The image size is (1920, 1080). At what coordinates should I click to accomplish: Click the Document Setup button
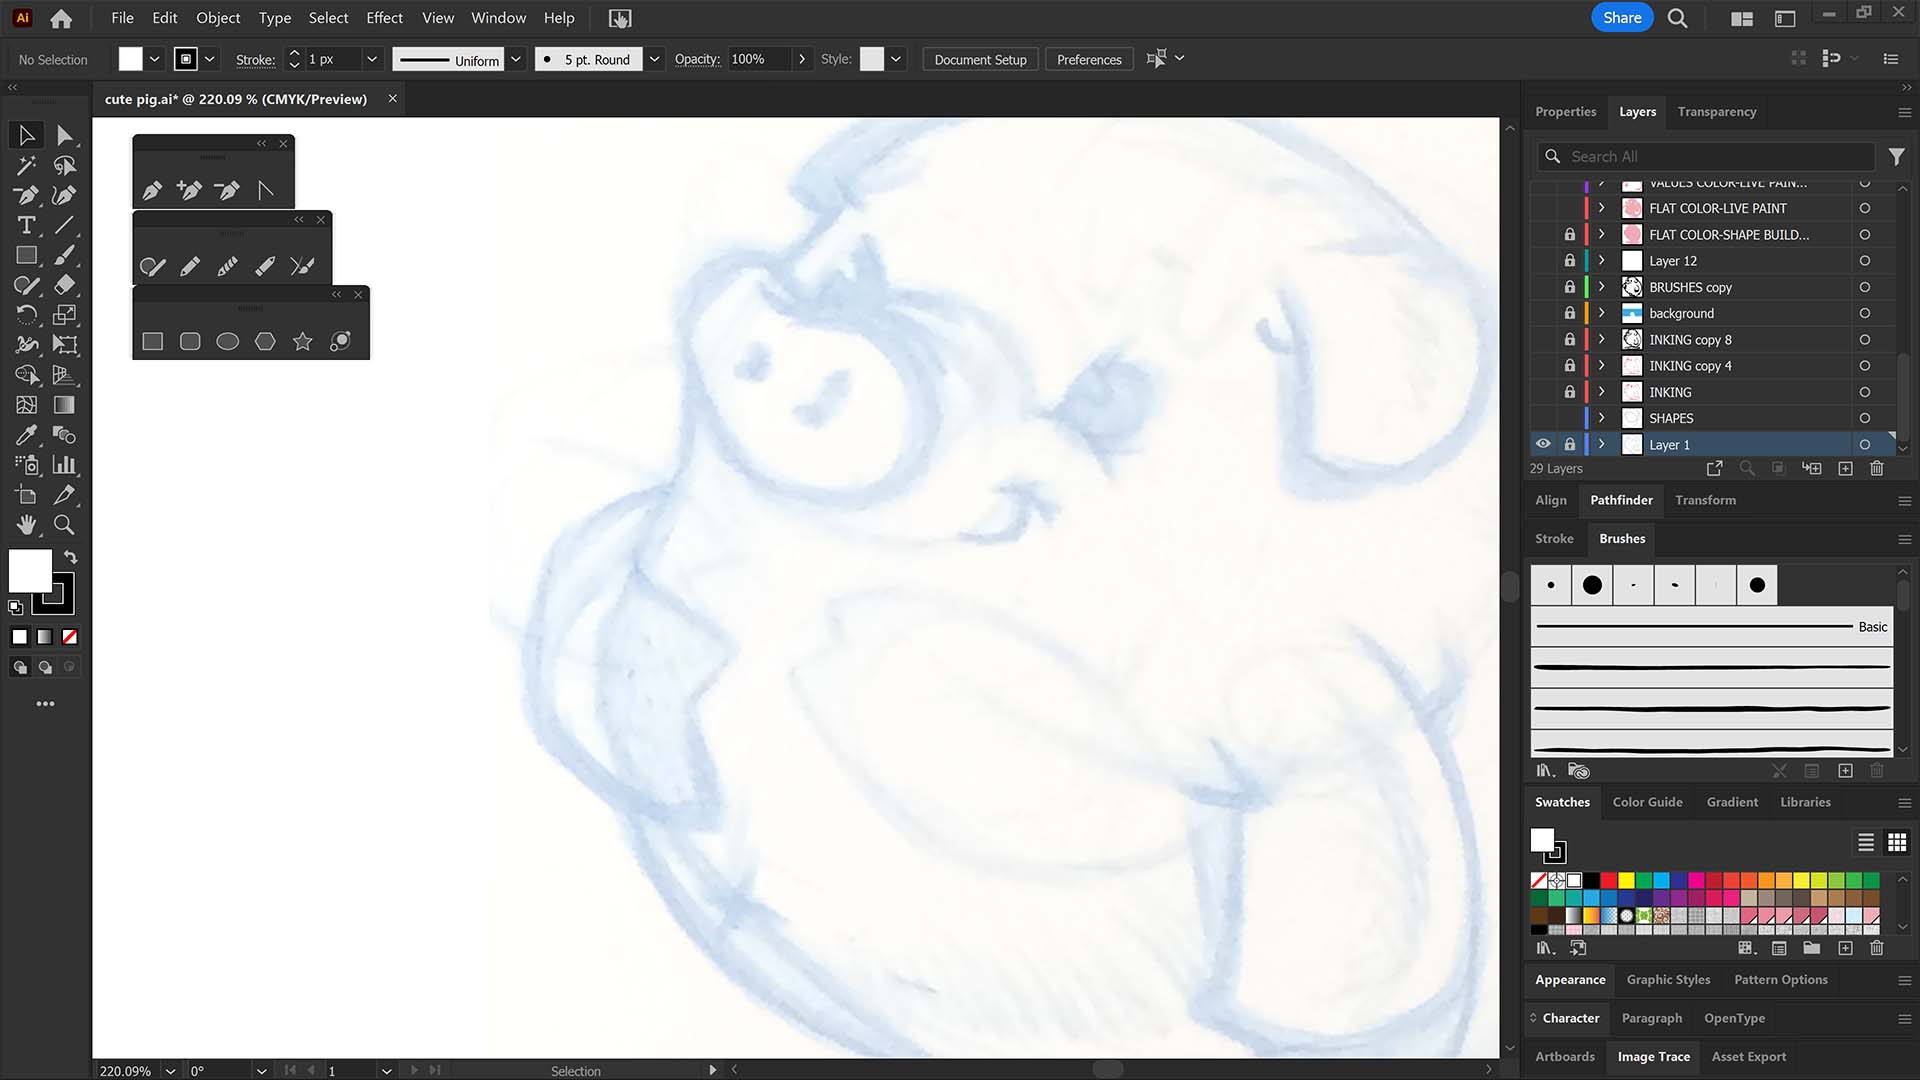tap(980, 59)
